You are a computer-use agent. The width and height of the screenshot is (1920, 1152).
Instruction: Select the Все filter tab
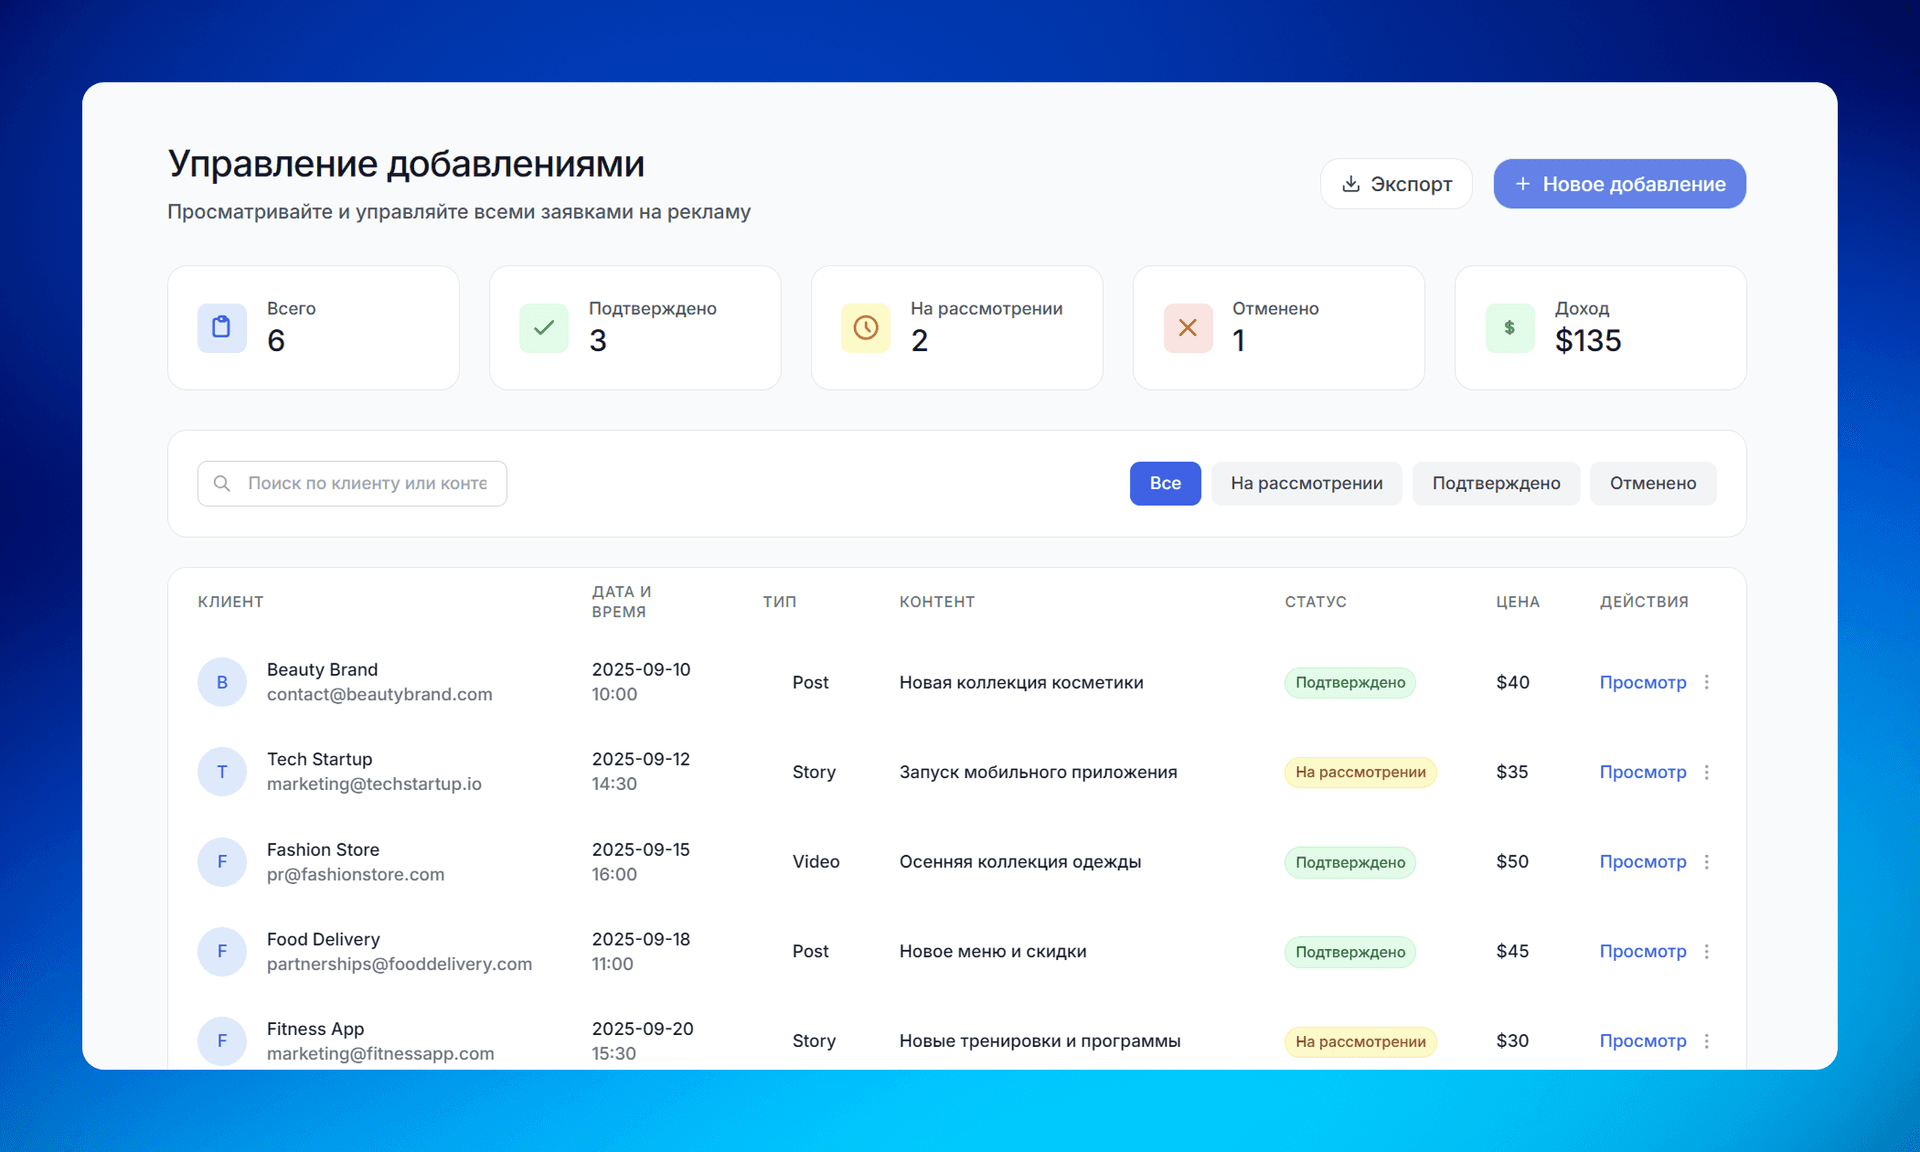1165,484
